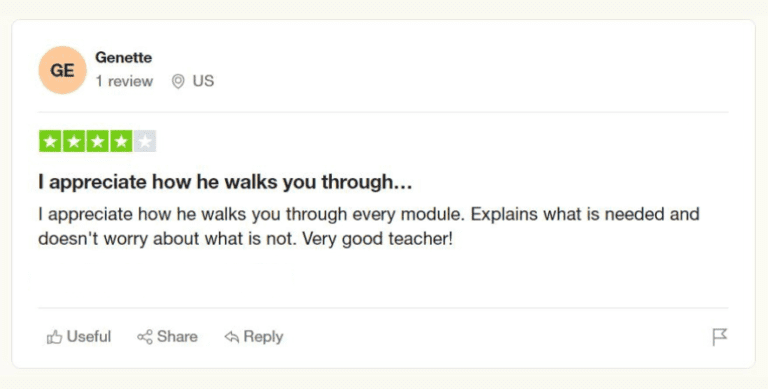This screenshot has height=389, width=768.
Task: Select the fourth green star
Action: [x=120, y=141]
